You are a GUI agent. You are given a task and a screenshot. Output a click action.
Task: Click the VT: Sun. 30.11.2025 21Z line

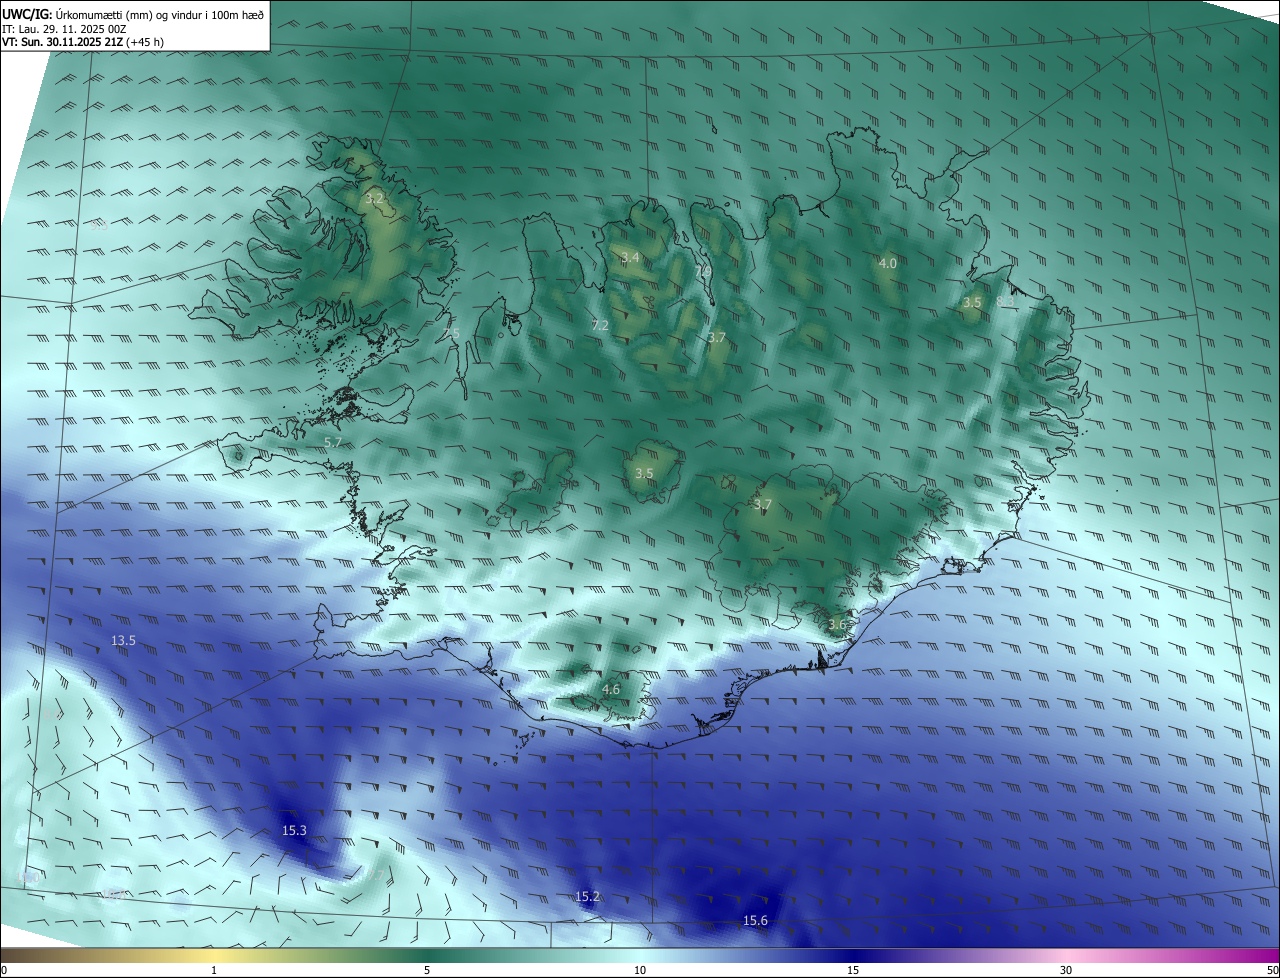pos(83,42)
